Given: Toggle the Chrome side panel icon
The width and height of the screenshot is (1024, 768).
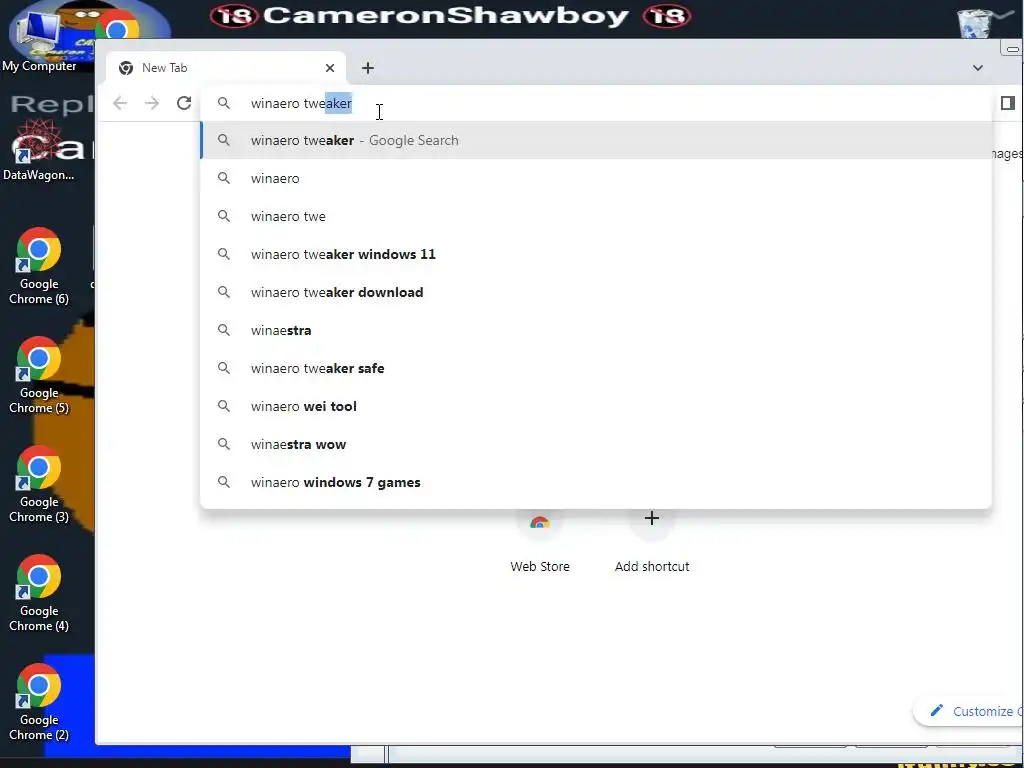Looking at the screenshot, I should pyautogui.click(x=1008, y=103).
